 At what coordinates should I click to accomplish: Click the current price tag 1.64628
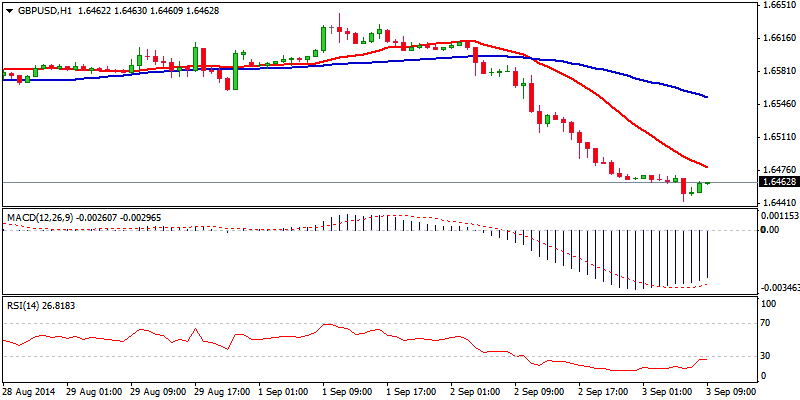click(778, 182)
